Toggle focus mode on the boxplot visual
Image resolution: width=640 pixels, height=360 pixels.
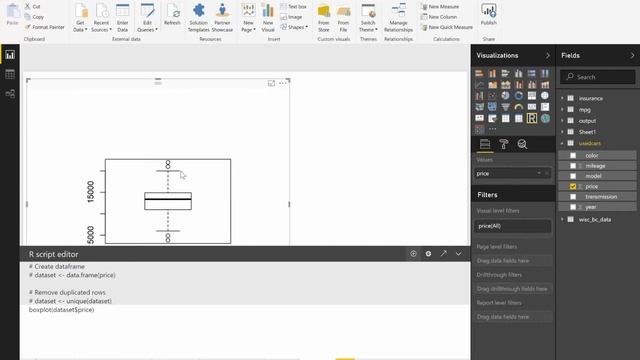pyautogui.click(x=271, y=83)
